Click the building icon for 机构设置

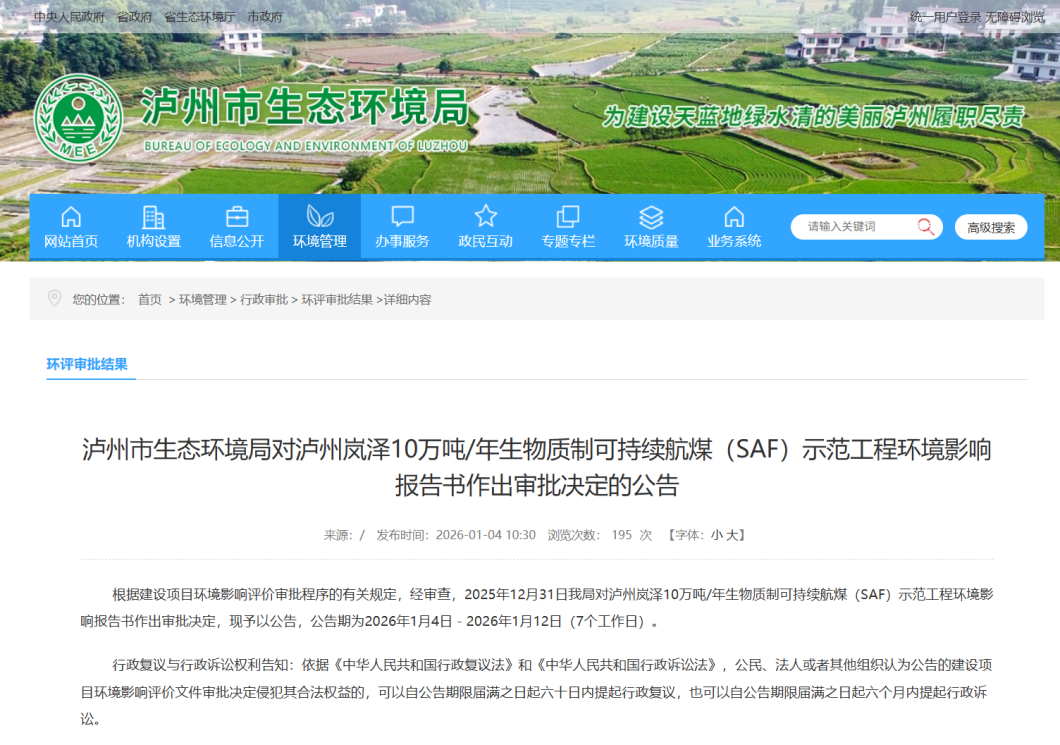154,217
